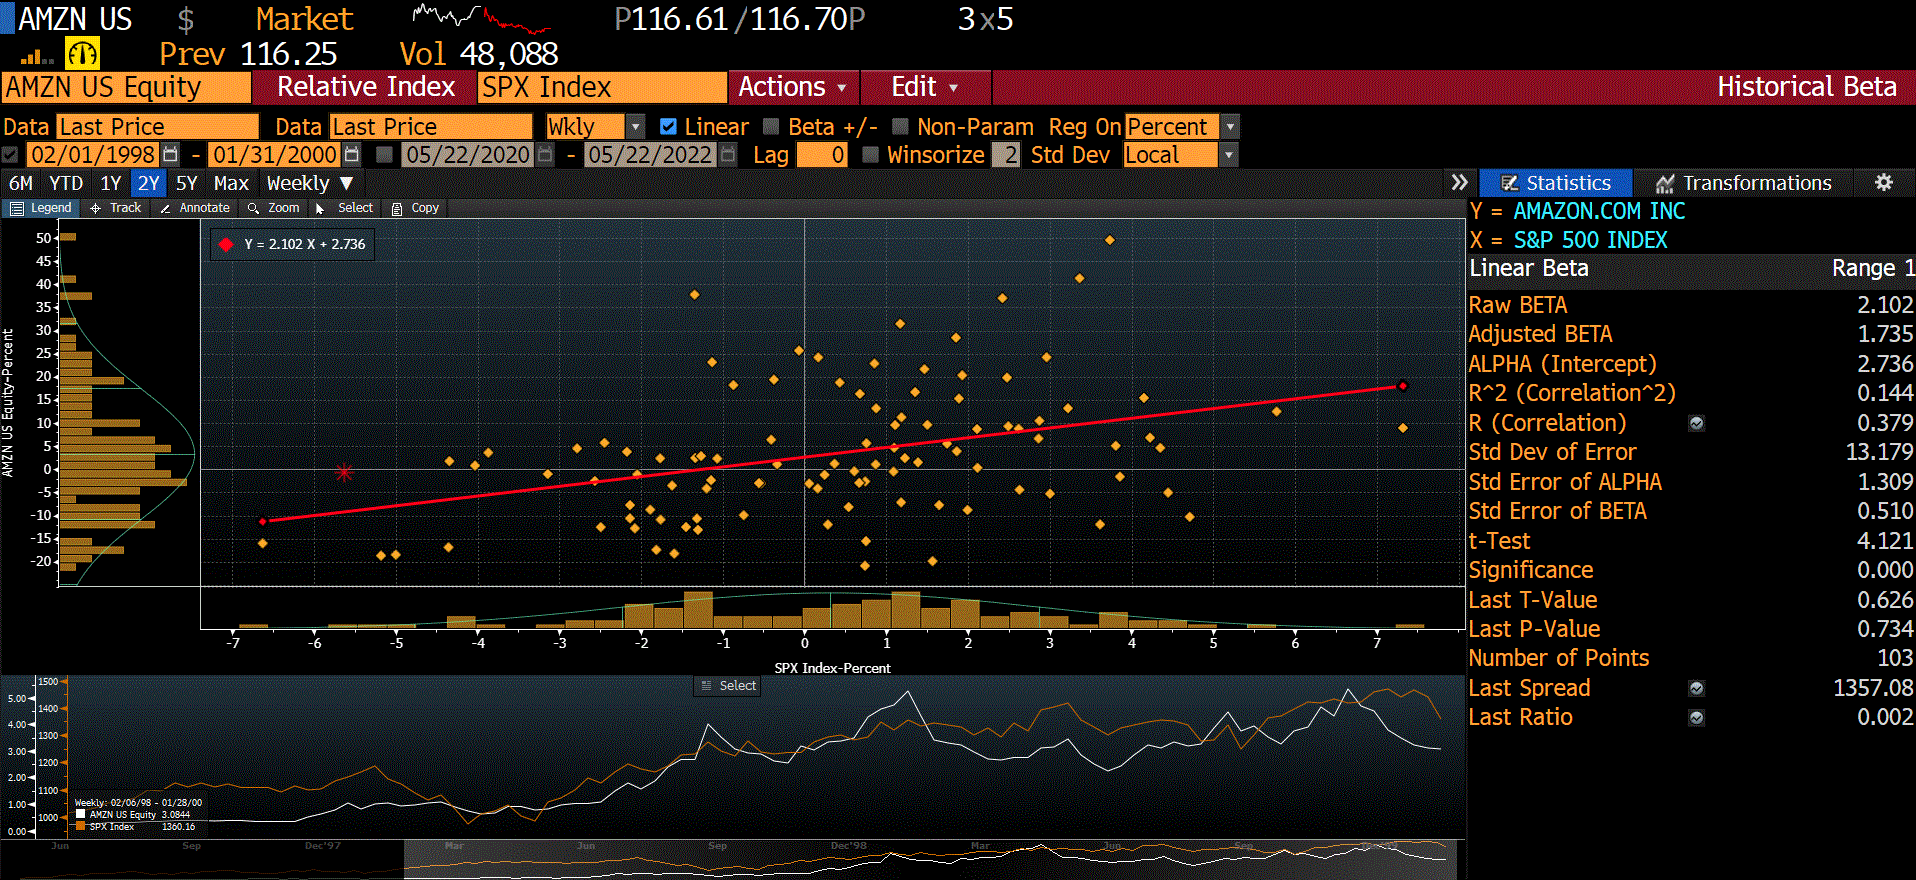This screenshot has height=880, width=1916.
Task: Edit the Winsorize value 2 field
Action: pyautogui.click(x=1007, y=155)
